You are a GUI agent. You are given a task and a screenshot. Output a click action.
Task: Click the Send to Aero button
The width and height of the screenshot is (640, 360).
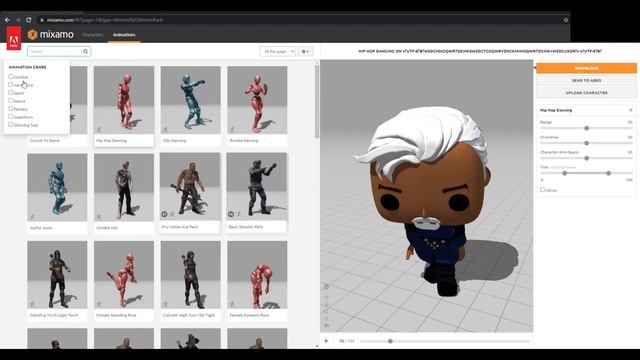coord(586,80)
